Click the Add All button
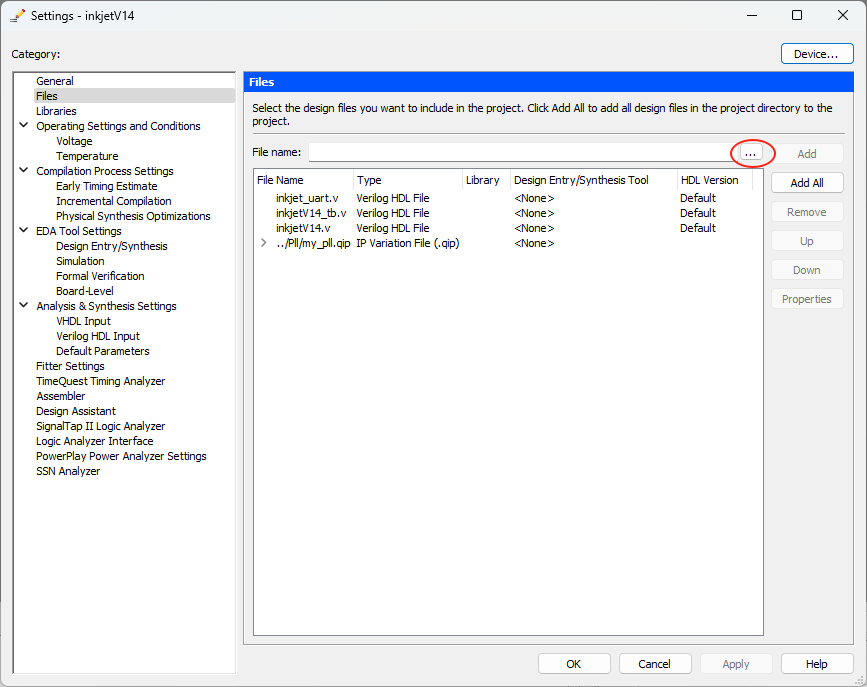This screenshot has height=687, width=867. (x=807, y=183)
